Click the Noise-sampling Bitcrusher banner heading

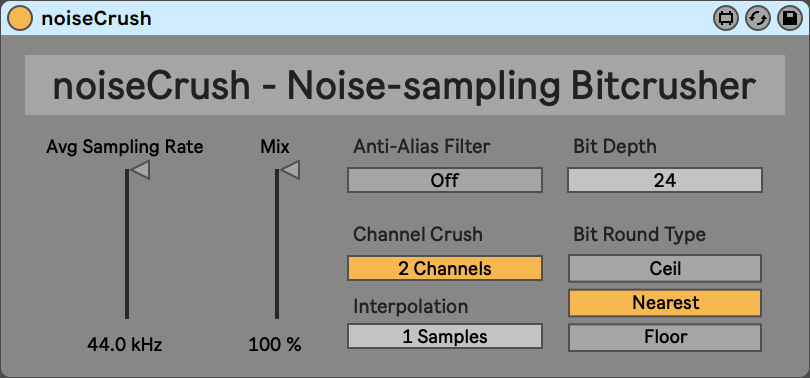[x=404, y=86]
